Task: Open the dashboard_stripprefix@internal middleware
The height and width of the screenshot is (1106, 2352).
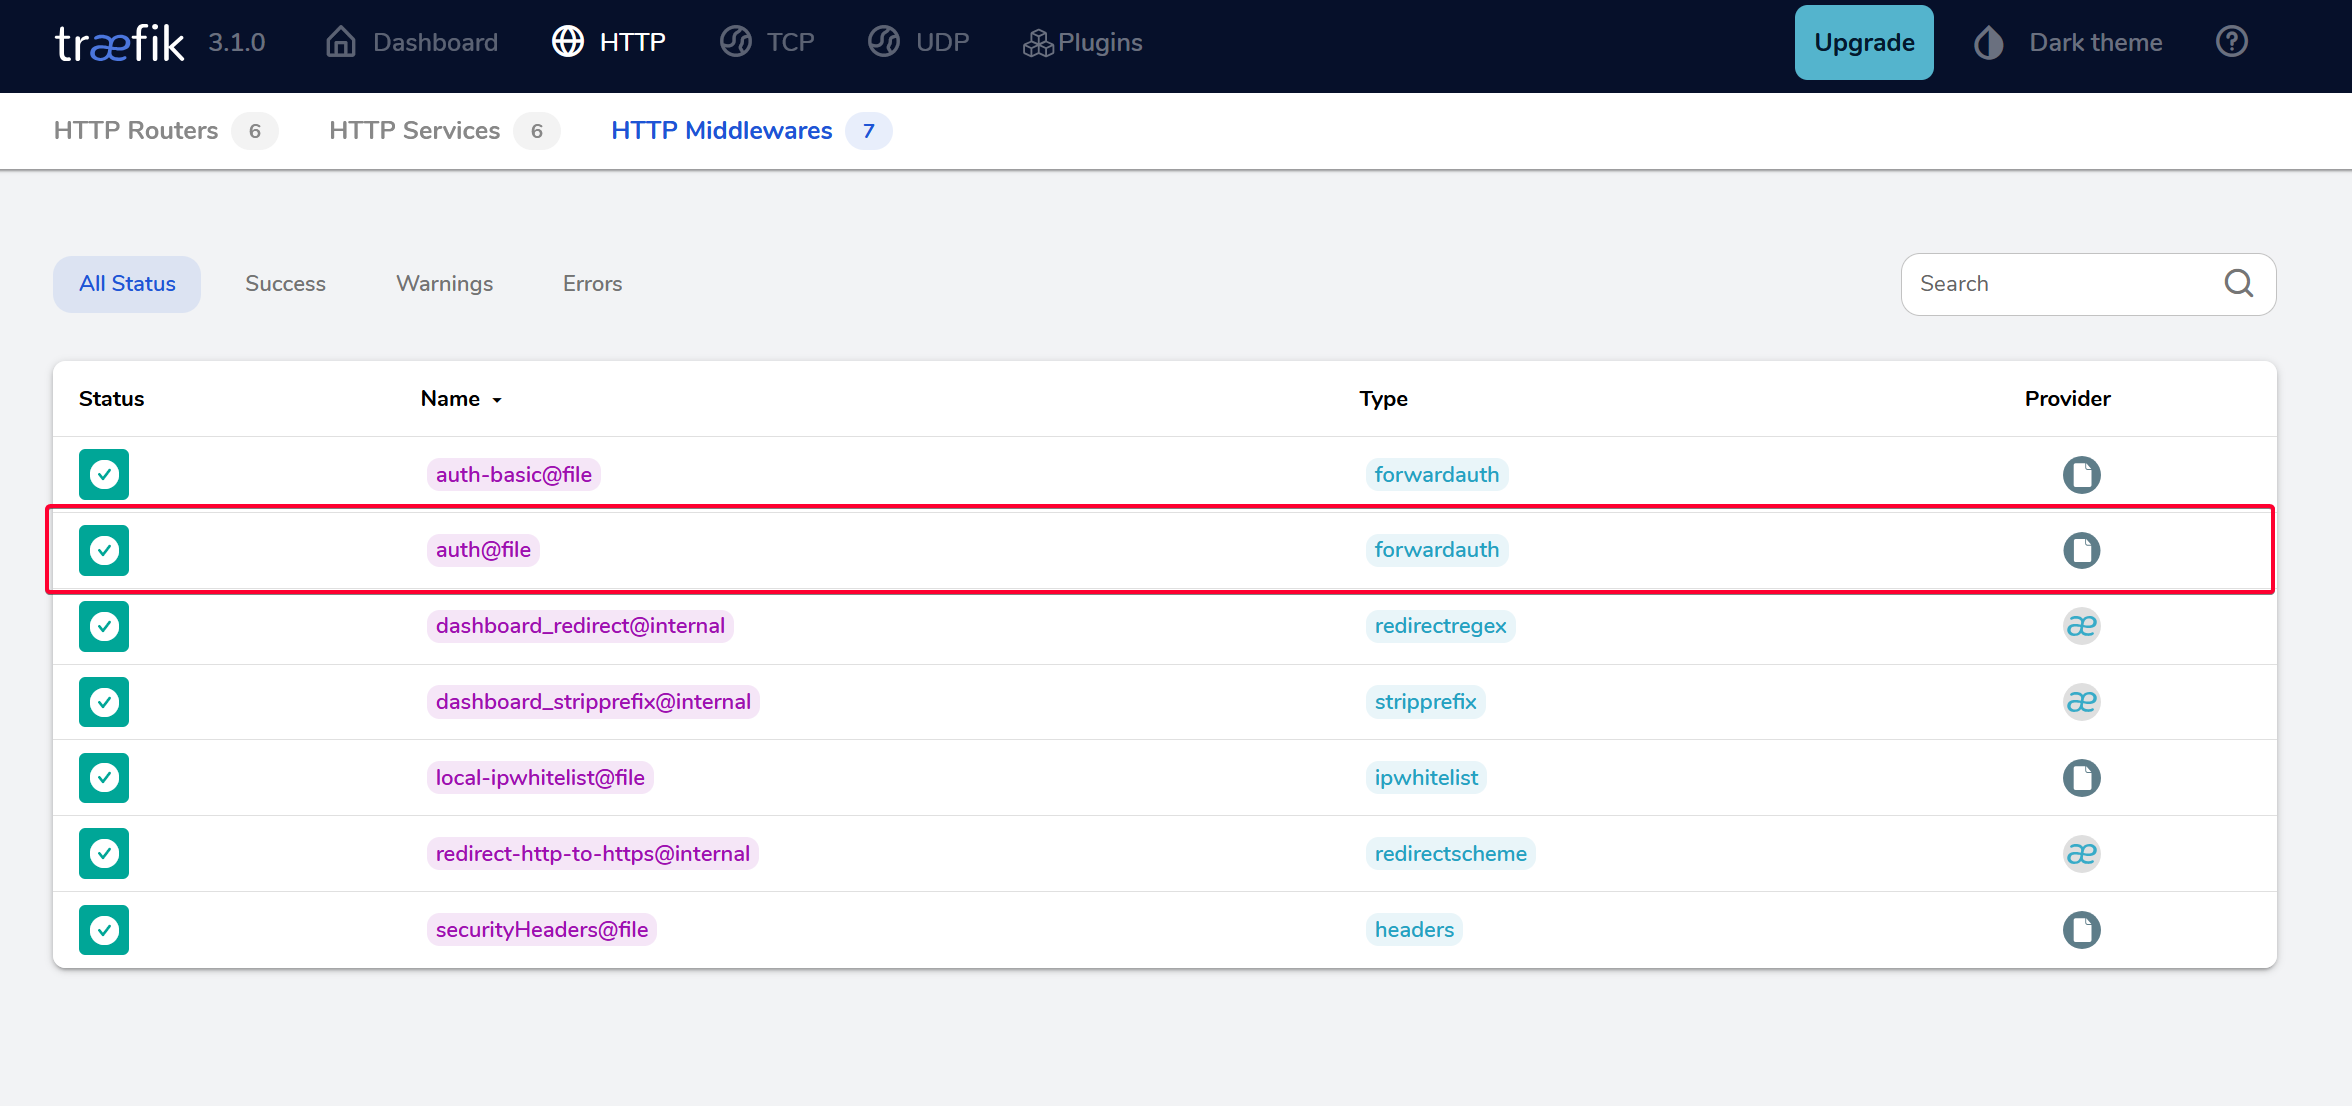Action: click(593, 702)
